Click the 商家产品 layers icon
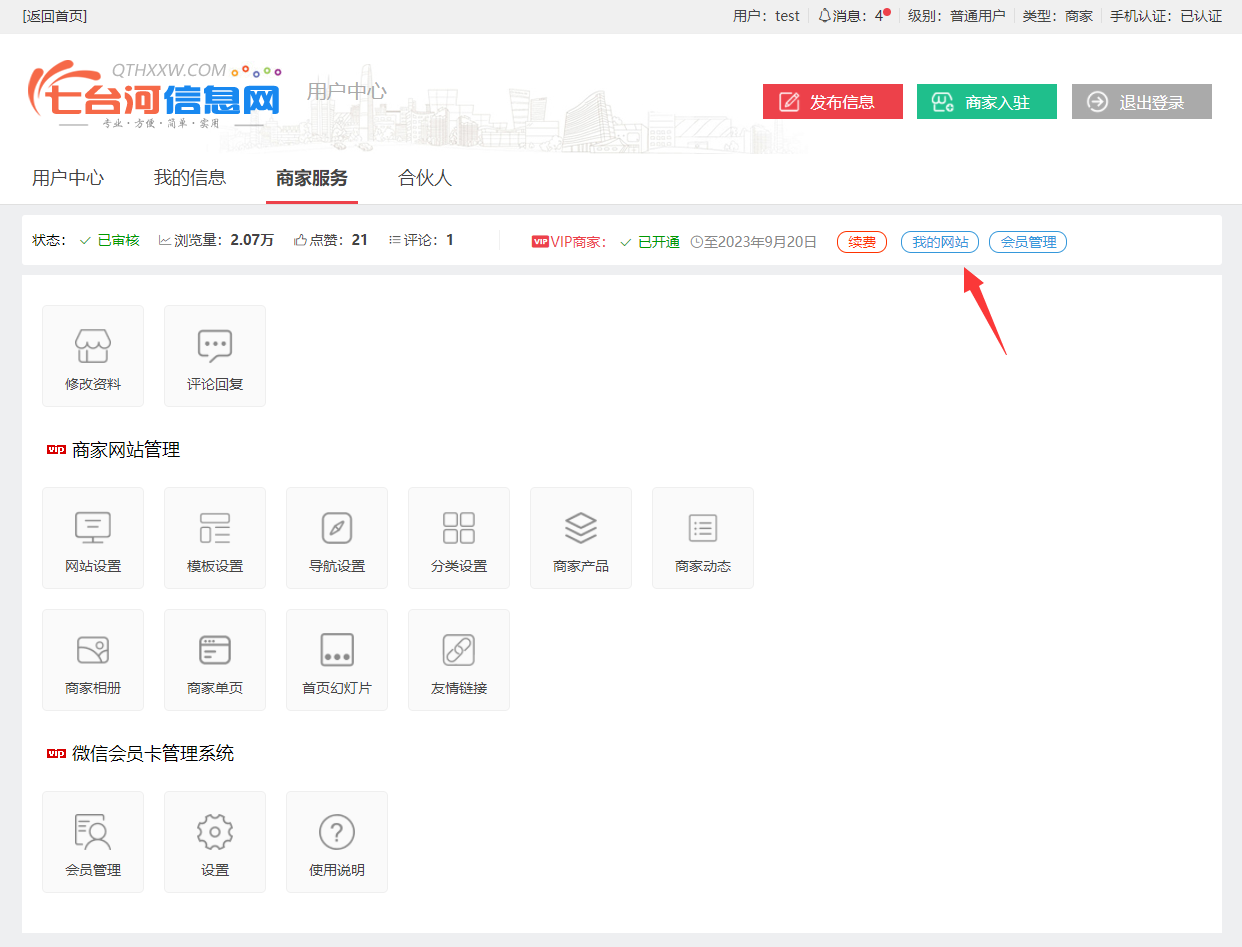1242x947 pixels. [581, 528]
